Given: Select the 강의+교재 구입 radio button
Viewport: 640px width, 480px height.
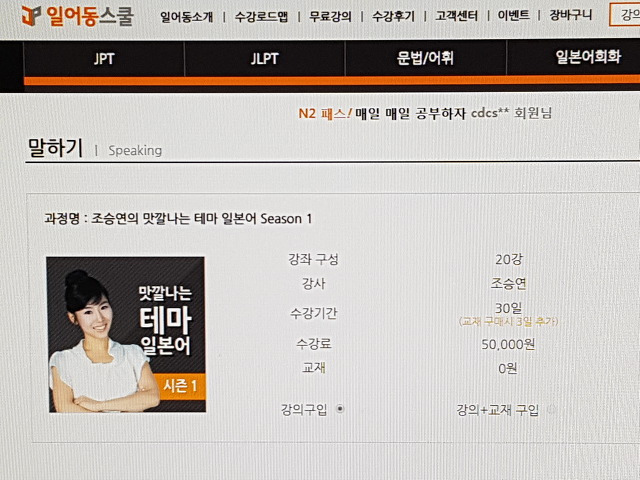Looking at the screenshot, I should [551, 409].
